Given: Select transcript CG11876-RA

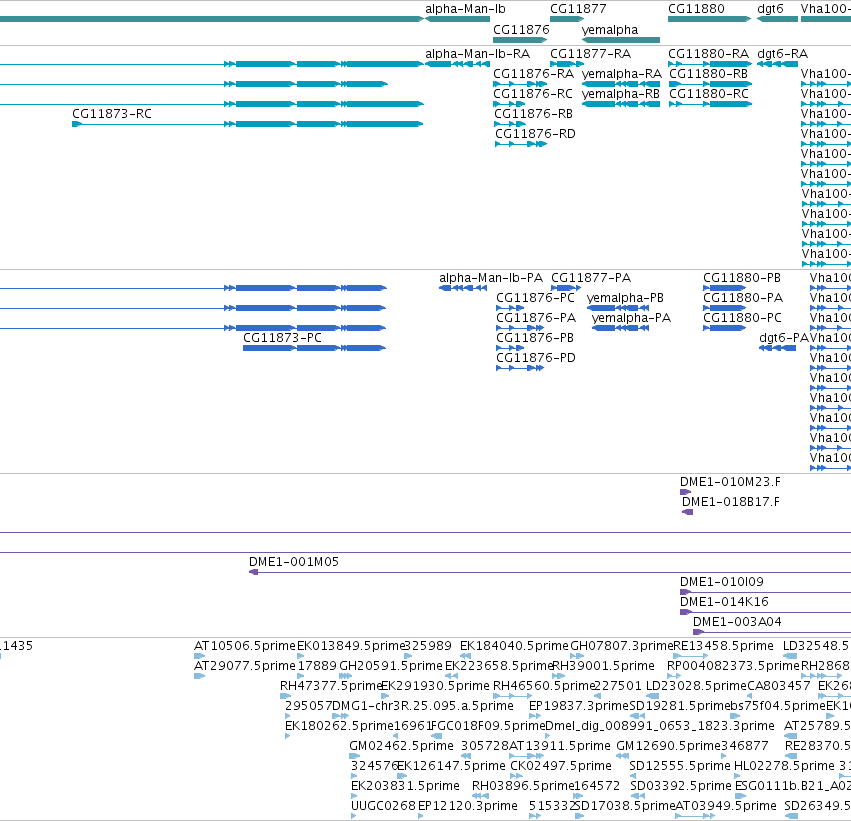Looking at the screenshot, I should 533,74.
